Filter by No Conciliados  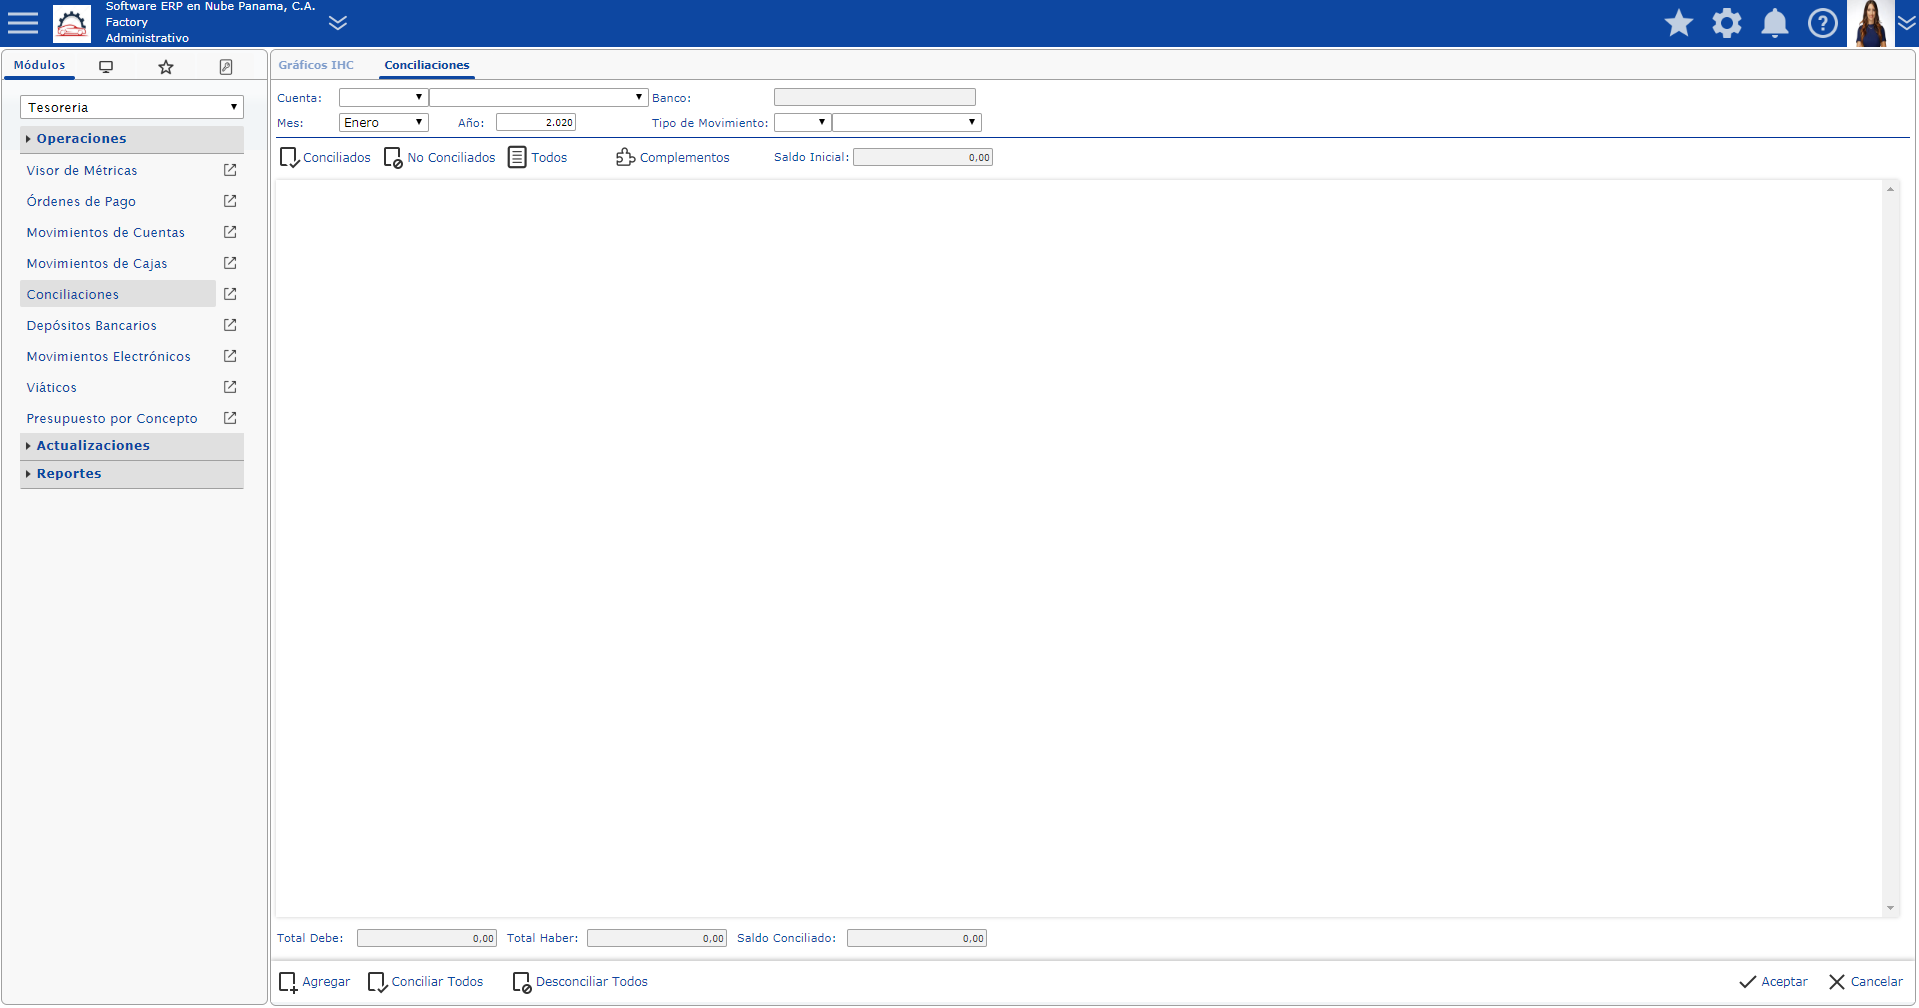439,158
